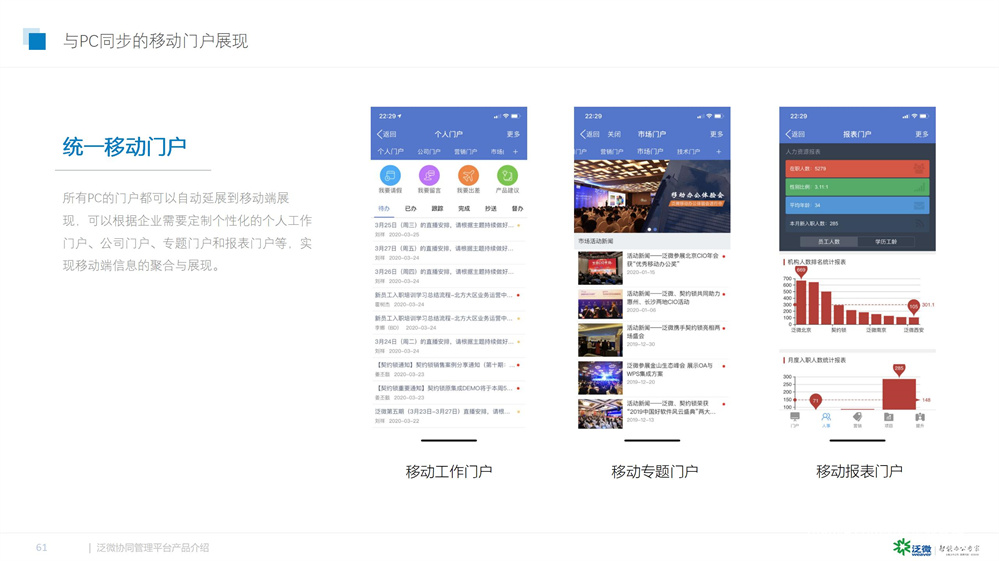Tap 更多 in 报表门户 phone header
Image resolution: width=999 pixels, height=561 pixels.
(921, 134)
